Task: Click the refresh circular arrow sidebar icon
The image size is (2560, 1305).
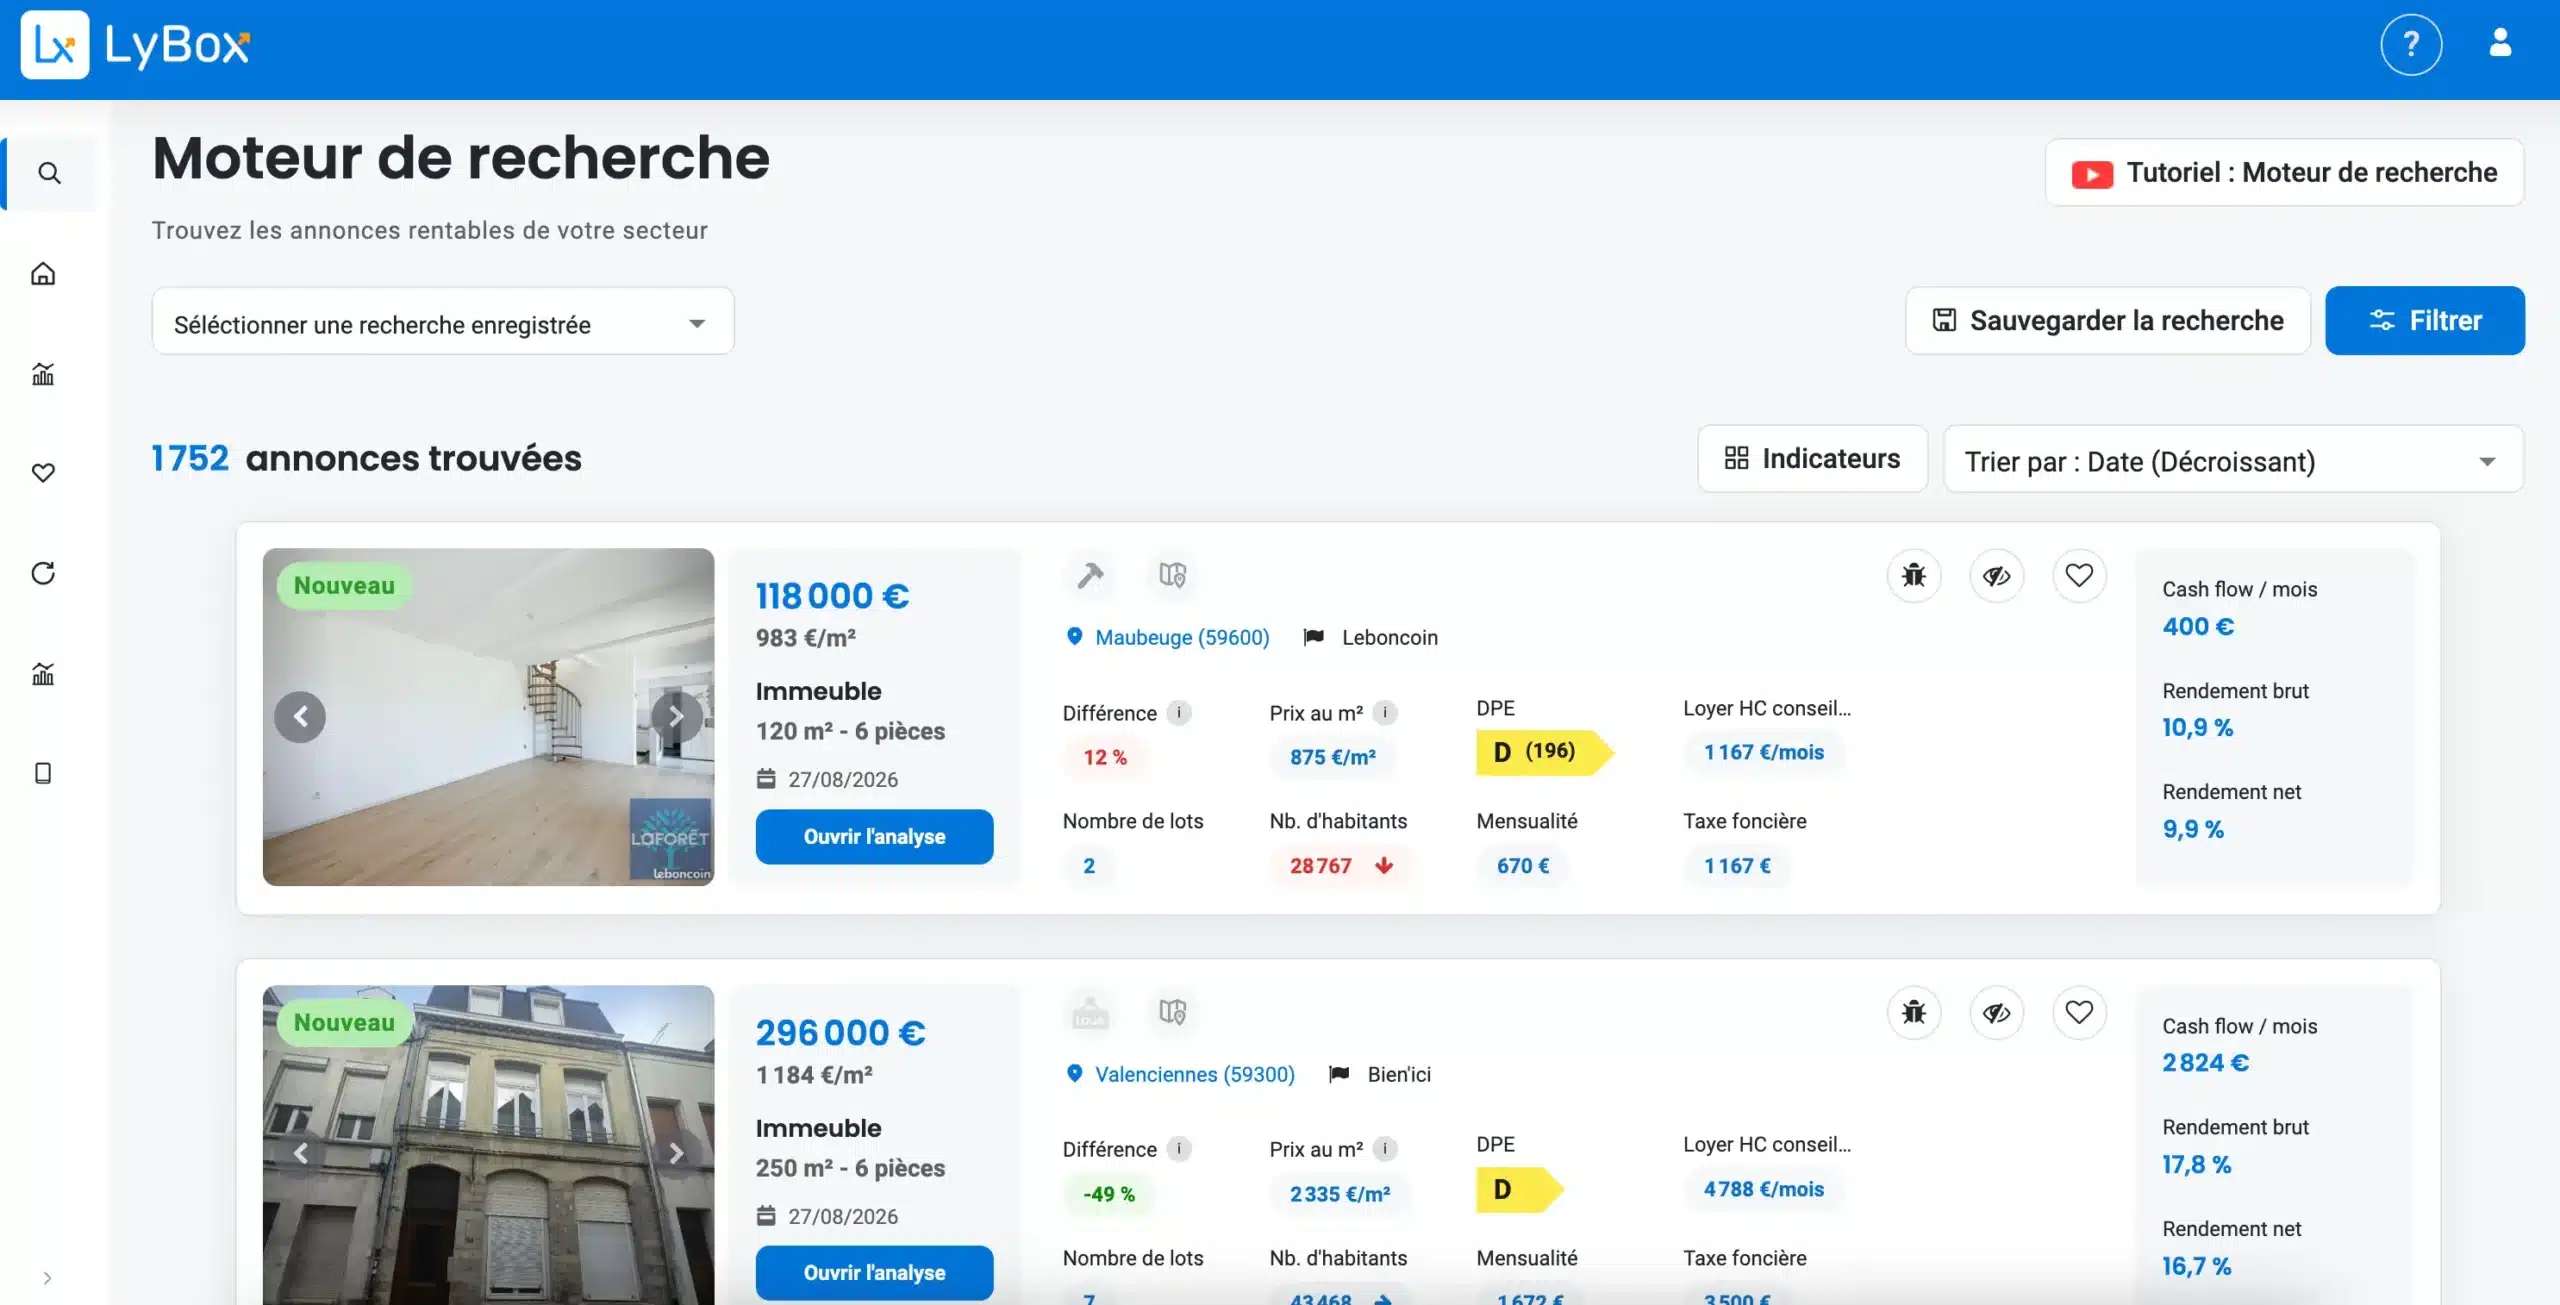Action: click(x=43, y=573)
